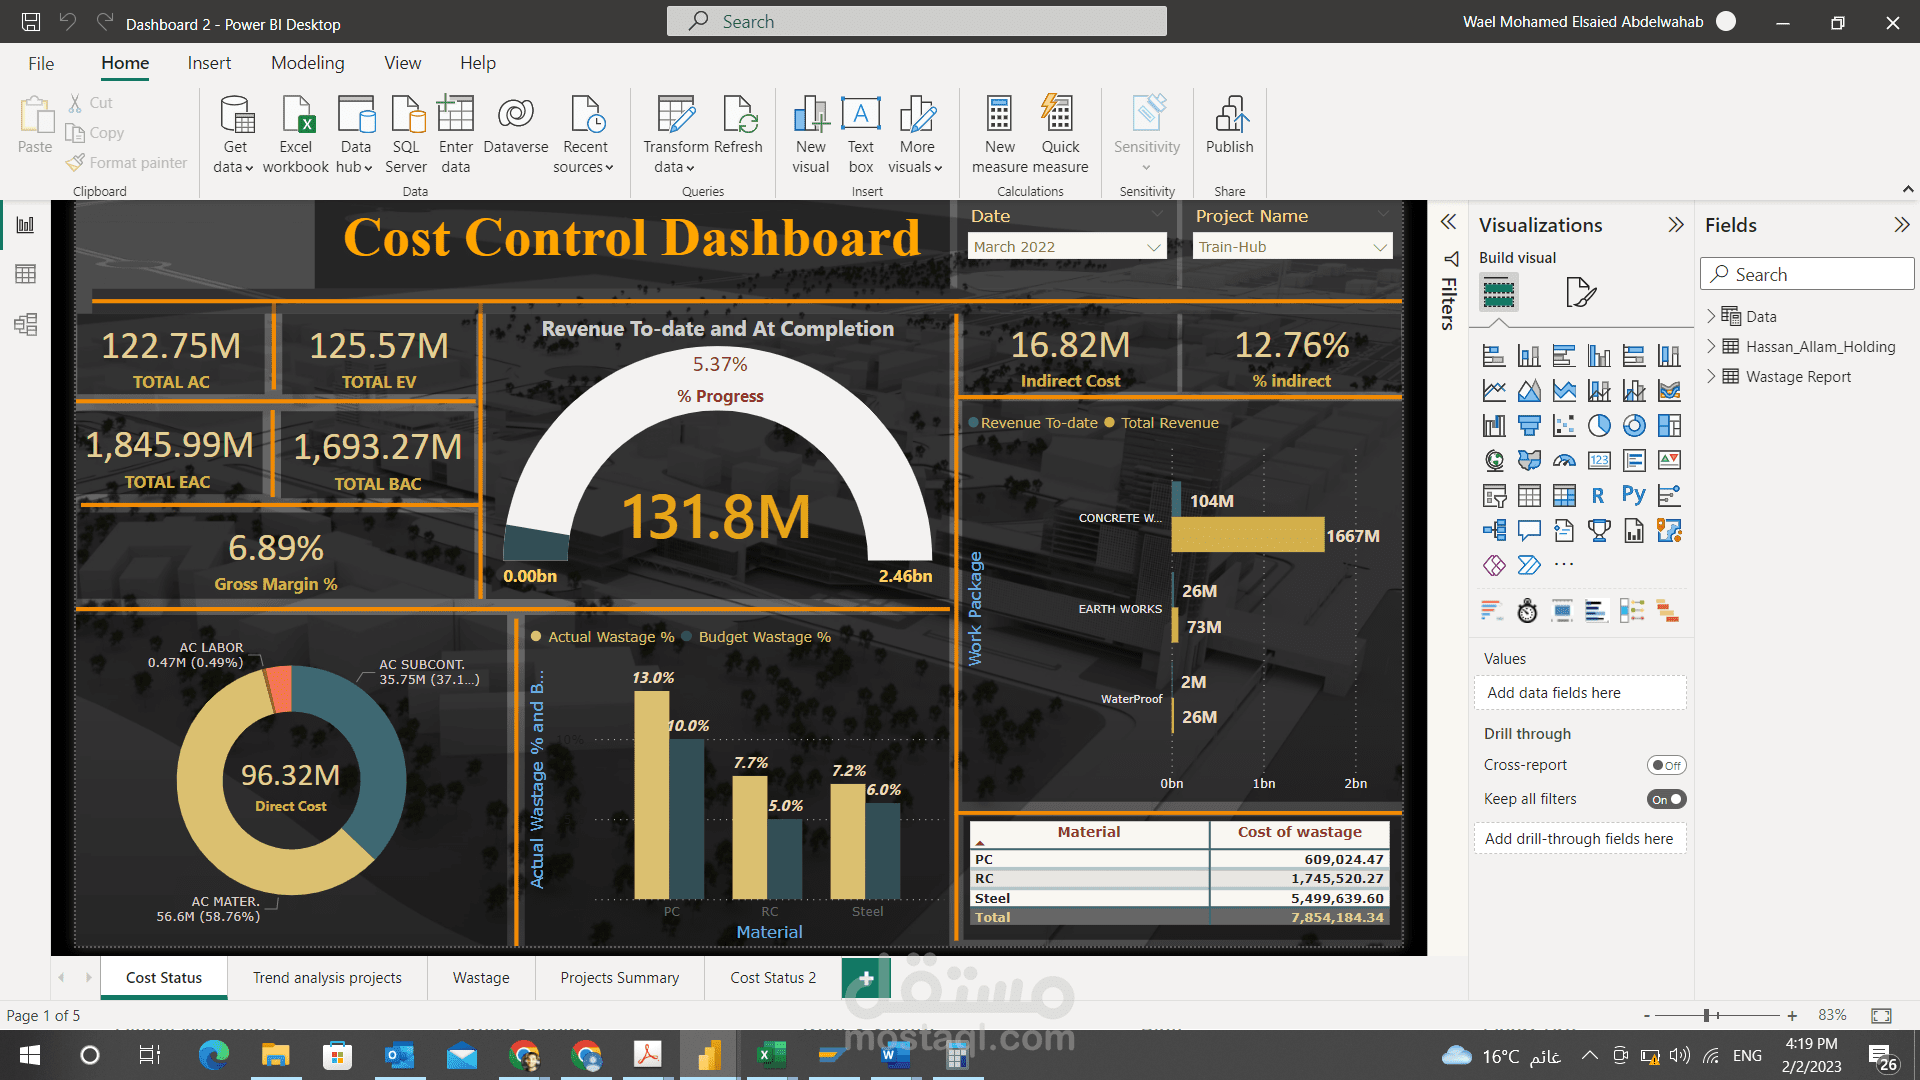Expand the Filters pane

coord(1448,222)
